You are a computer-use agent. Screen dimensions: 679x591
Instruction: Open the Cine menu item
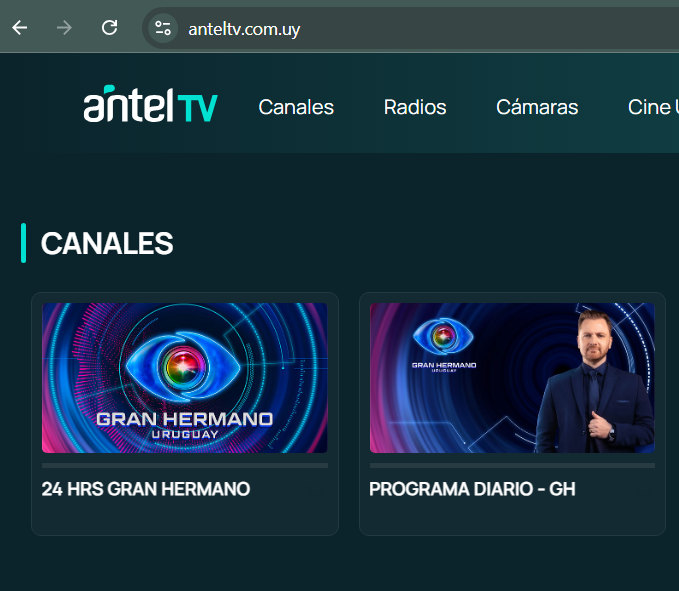click(x=653, y=107)
